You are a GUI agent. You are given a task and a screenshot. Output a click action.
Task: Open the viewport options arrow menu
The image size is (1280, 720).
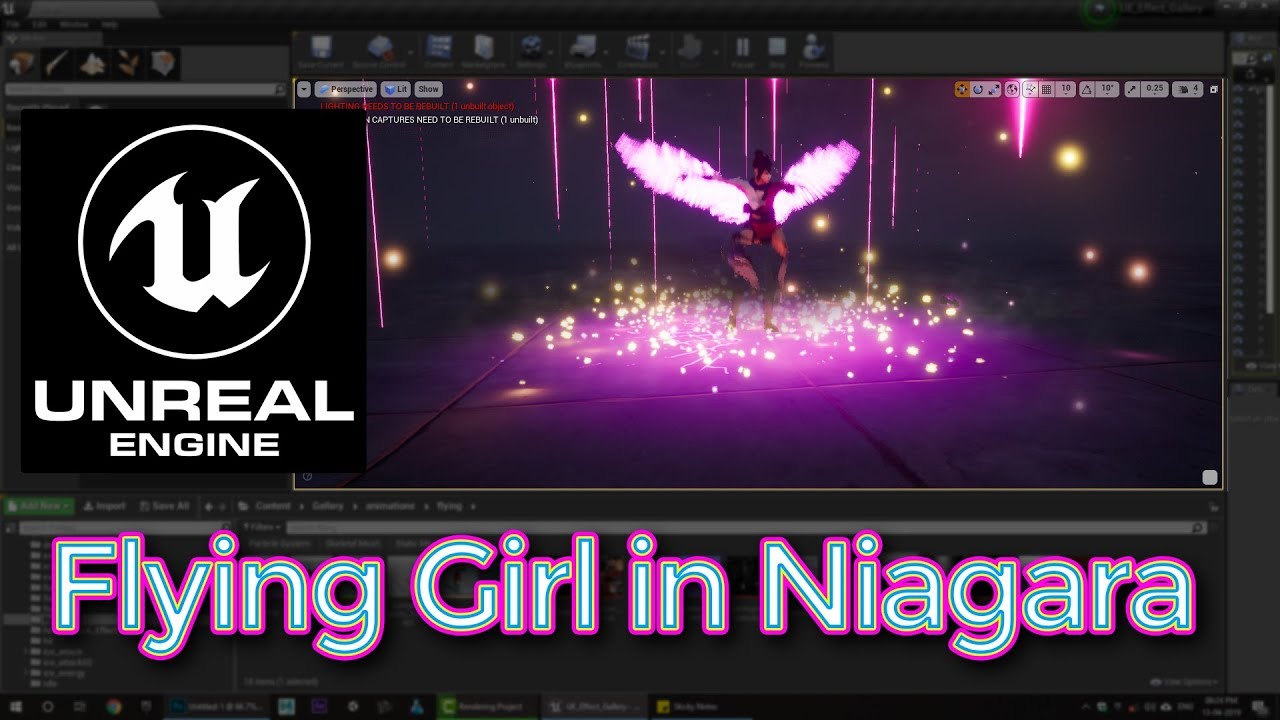pyautogui.click(x=304, y=89)
